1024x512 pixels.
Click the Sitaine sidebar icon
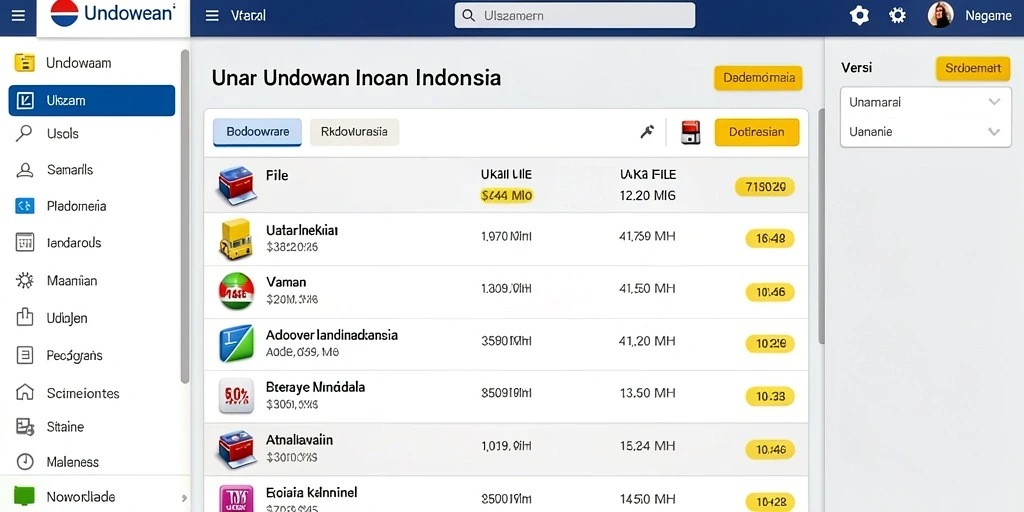click(x=24, y=426)
